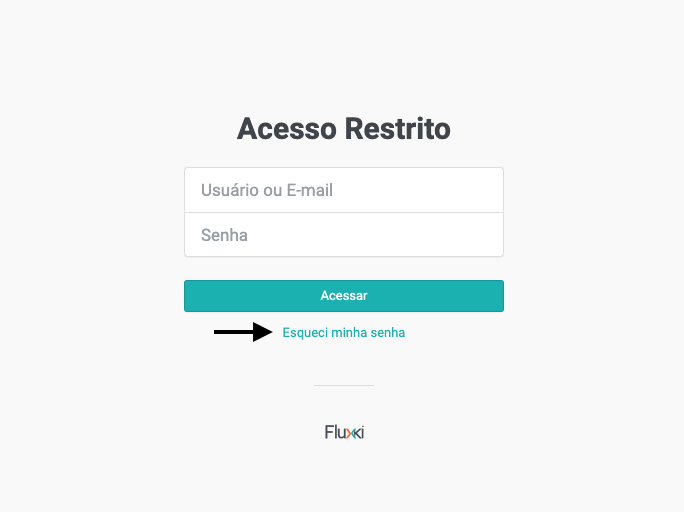Follow the forgot password link
Viewport: 684px width, 512px height.
coord(344,333)
